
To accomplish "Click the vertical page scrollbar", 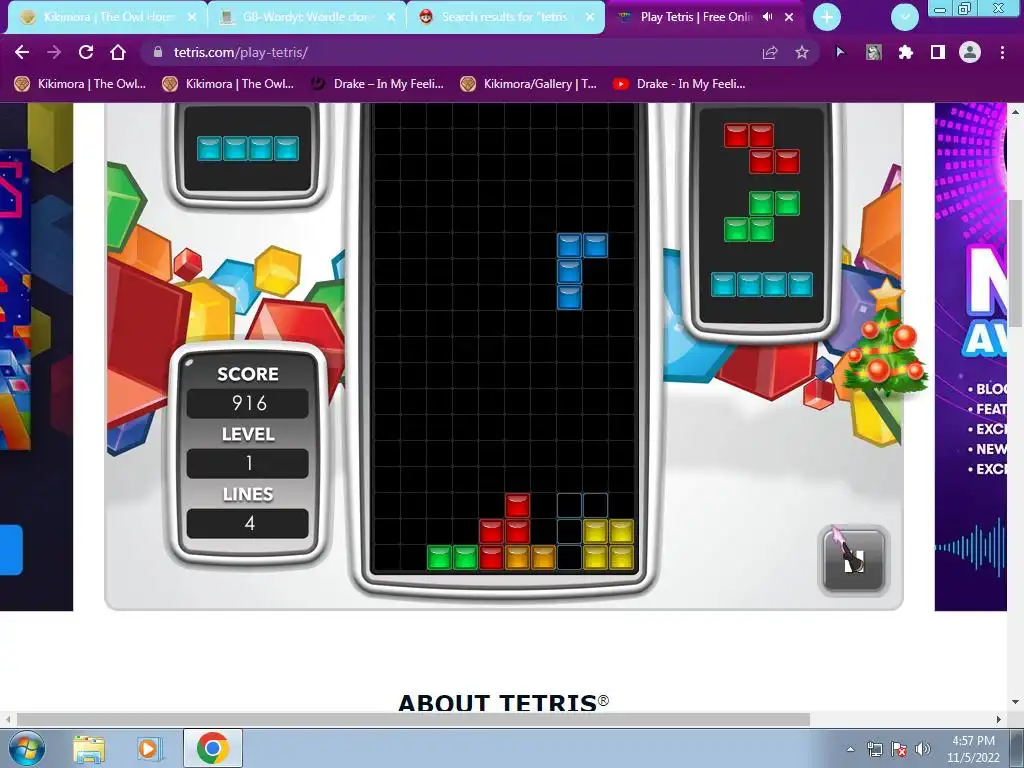I will point(1015,261).
